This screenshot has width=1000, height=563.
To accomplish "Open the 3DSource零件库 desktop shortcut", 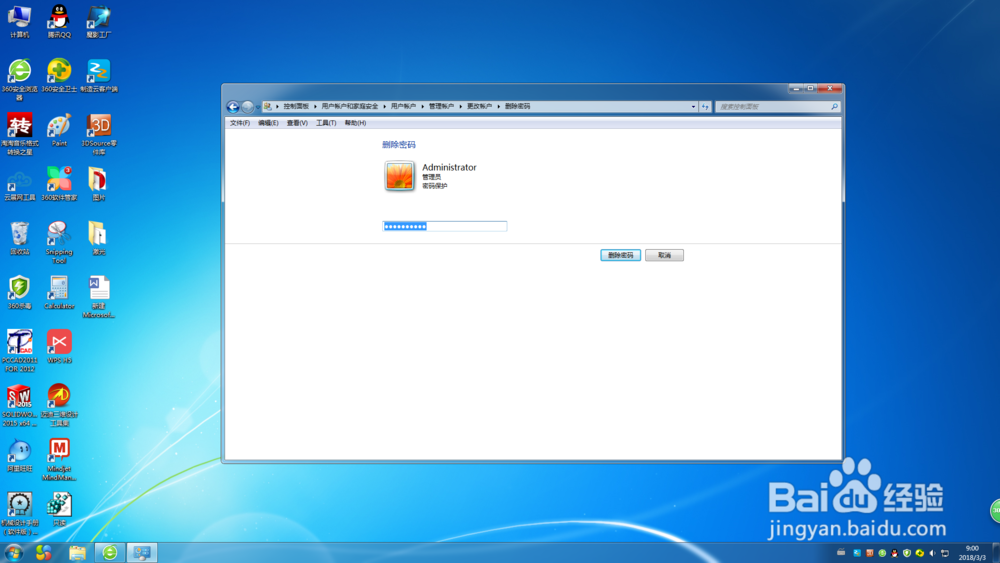I will [98, 133].
